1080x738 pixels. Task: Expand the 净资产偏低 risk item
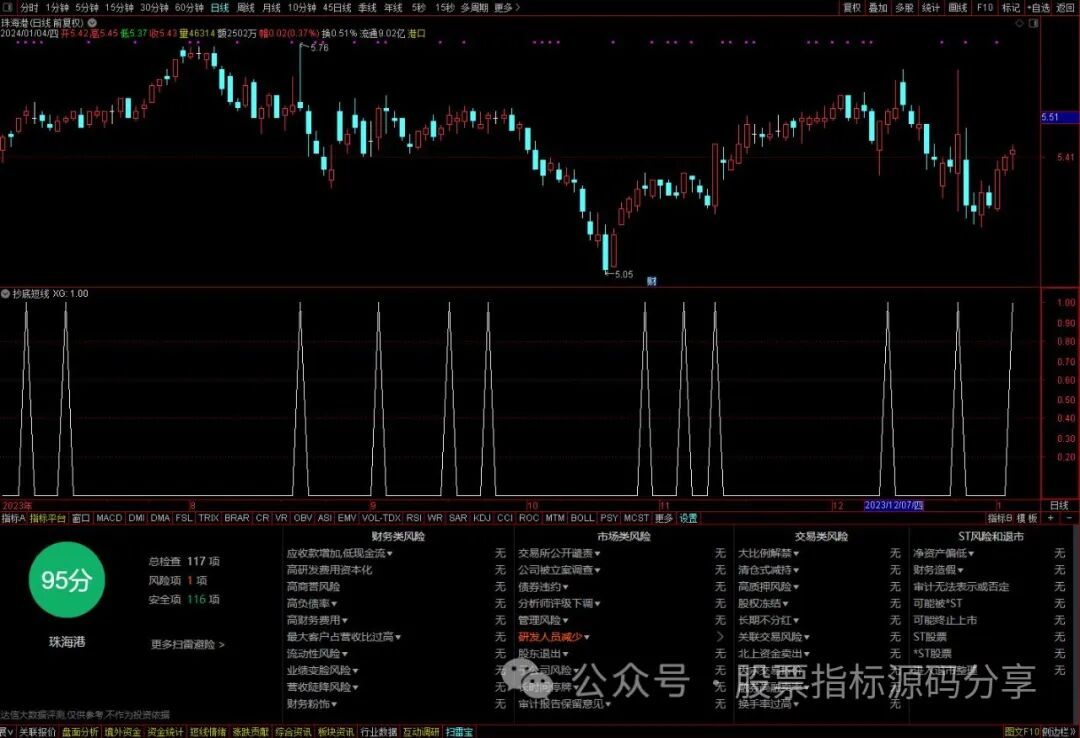pyautogui.click(x=944, y=553)
